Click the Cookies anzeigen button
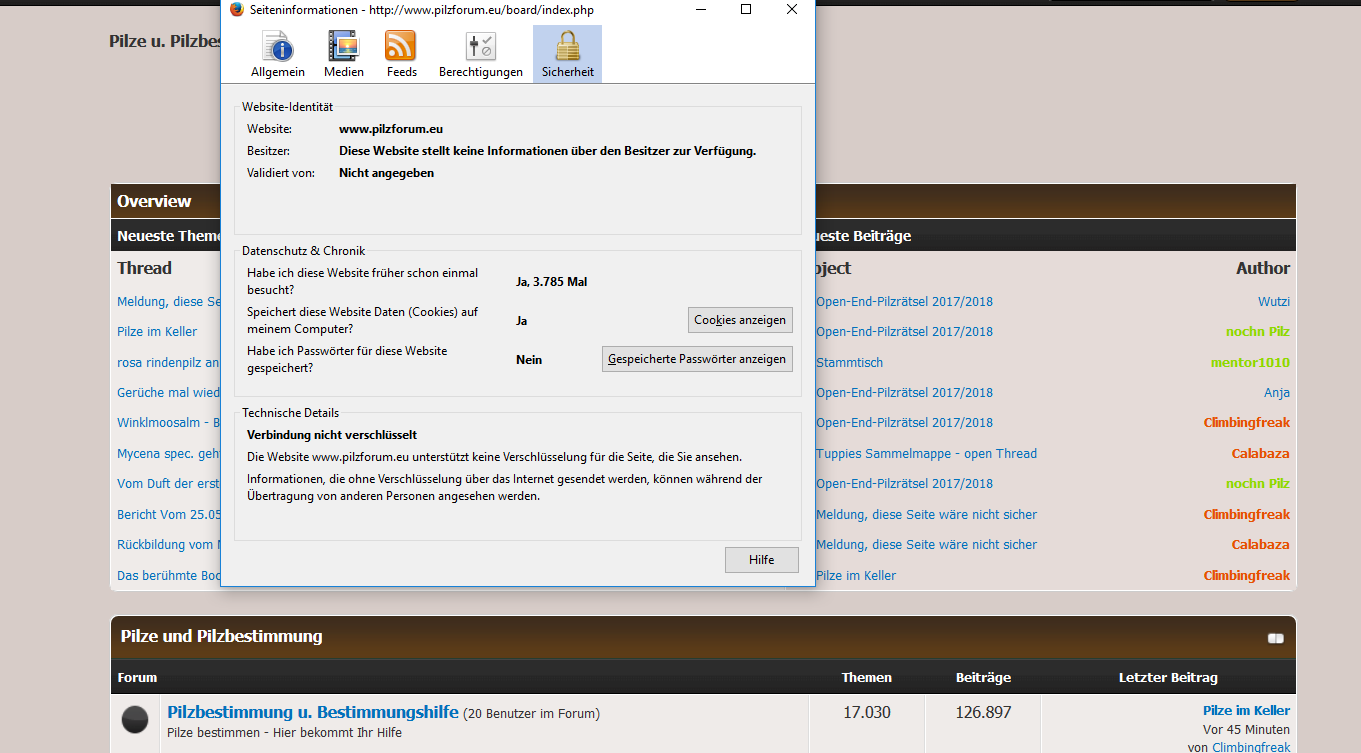 [740, 320]
